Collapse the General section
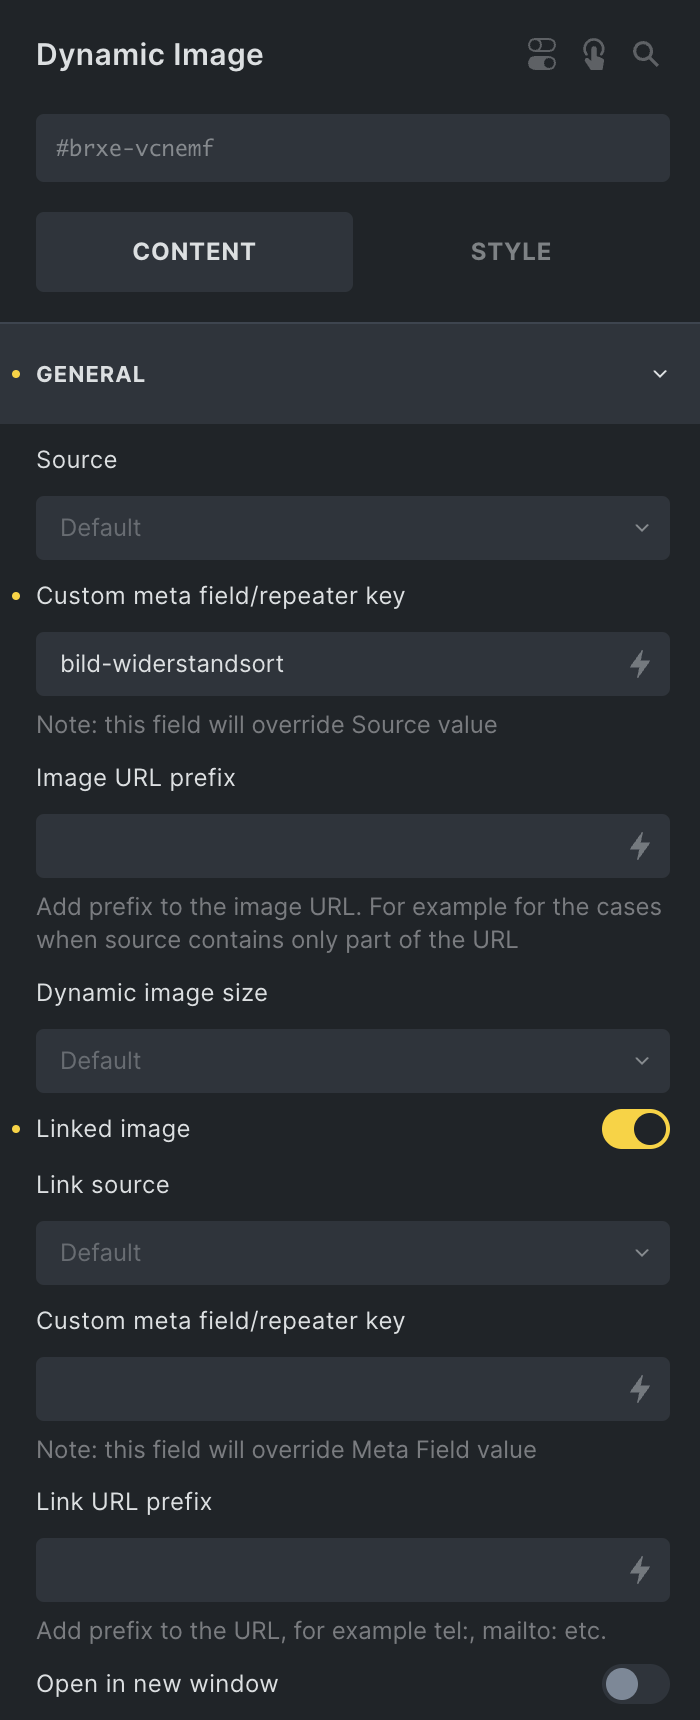This screenshot has width=700, height=1720. tap(350, 374)
